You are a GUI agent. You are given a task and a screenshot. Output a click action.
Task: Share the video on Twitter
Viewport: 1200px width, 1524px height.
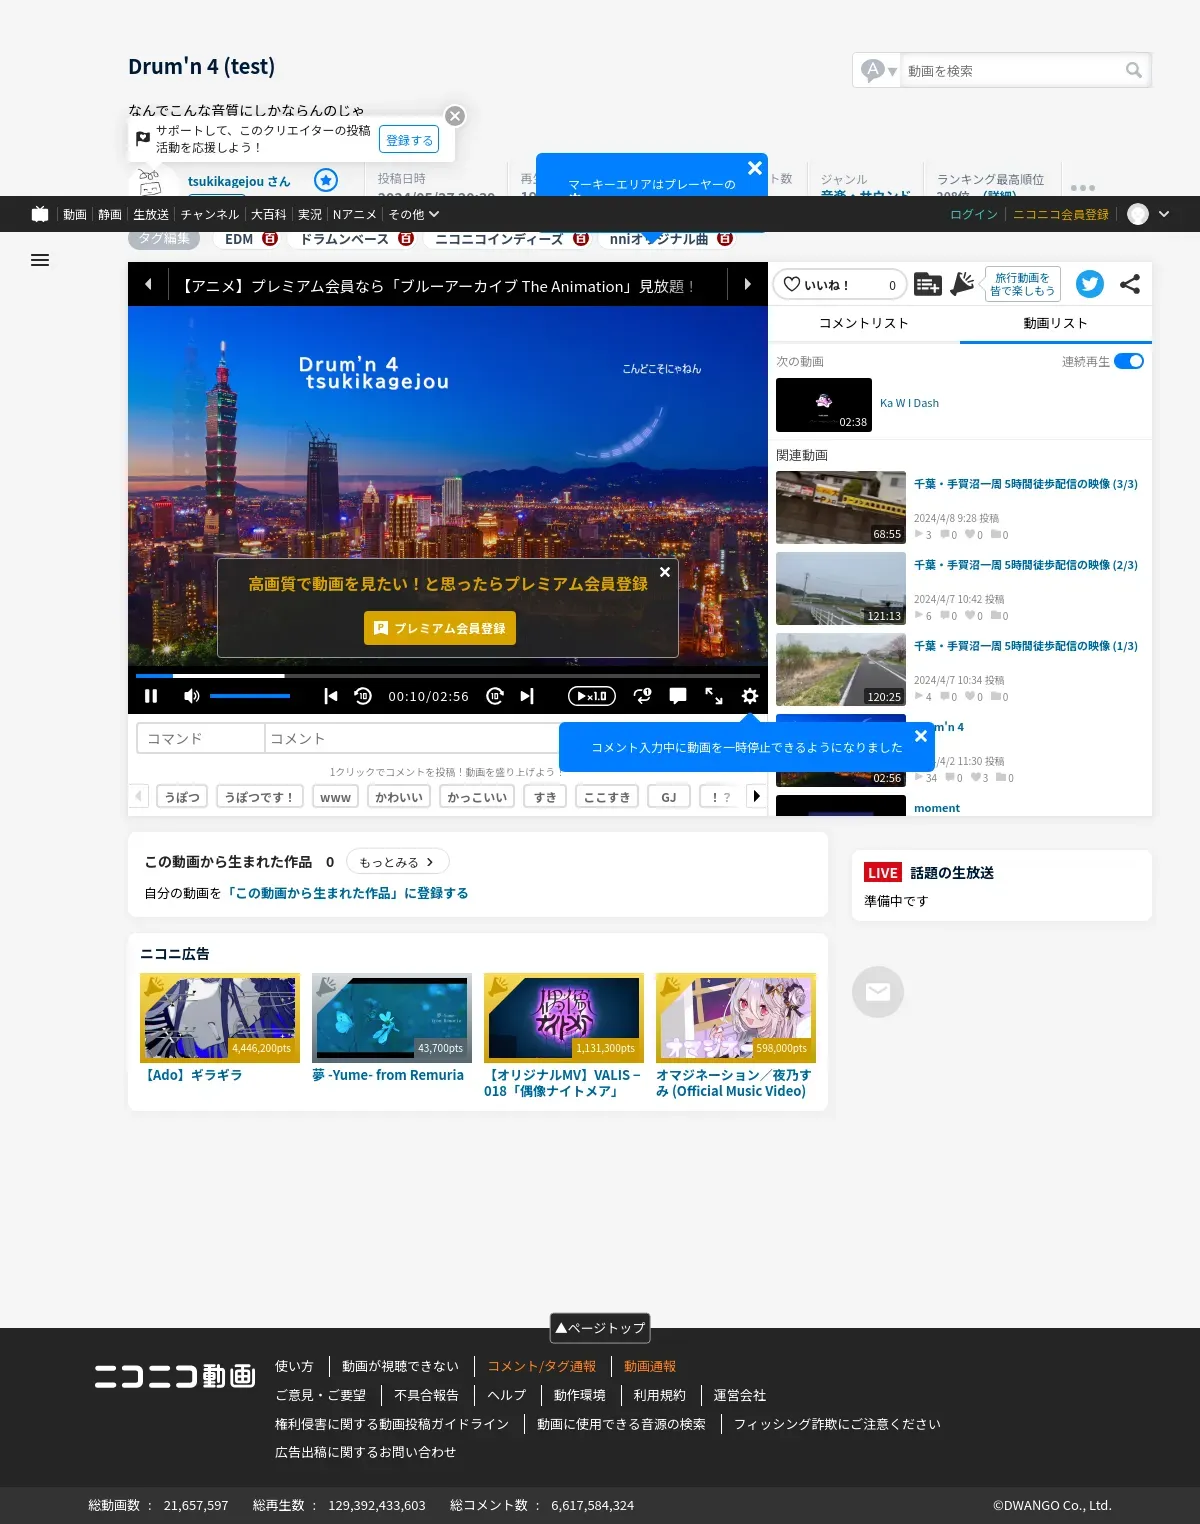[1090, 284]
